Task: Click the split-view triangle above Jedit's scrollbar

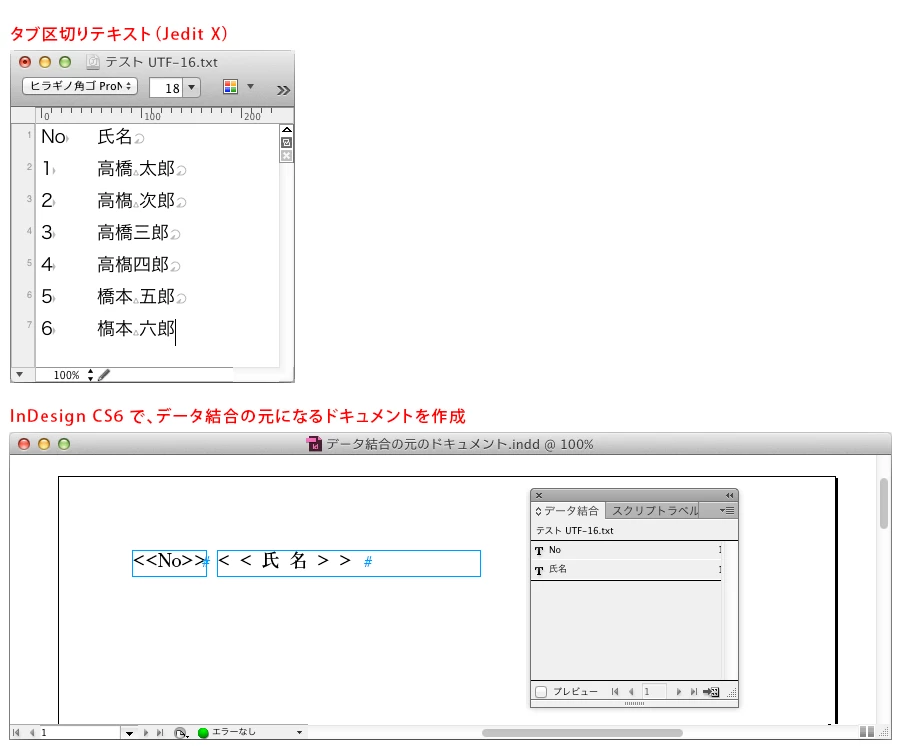Action: pos(286,130)
